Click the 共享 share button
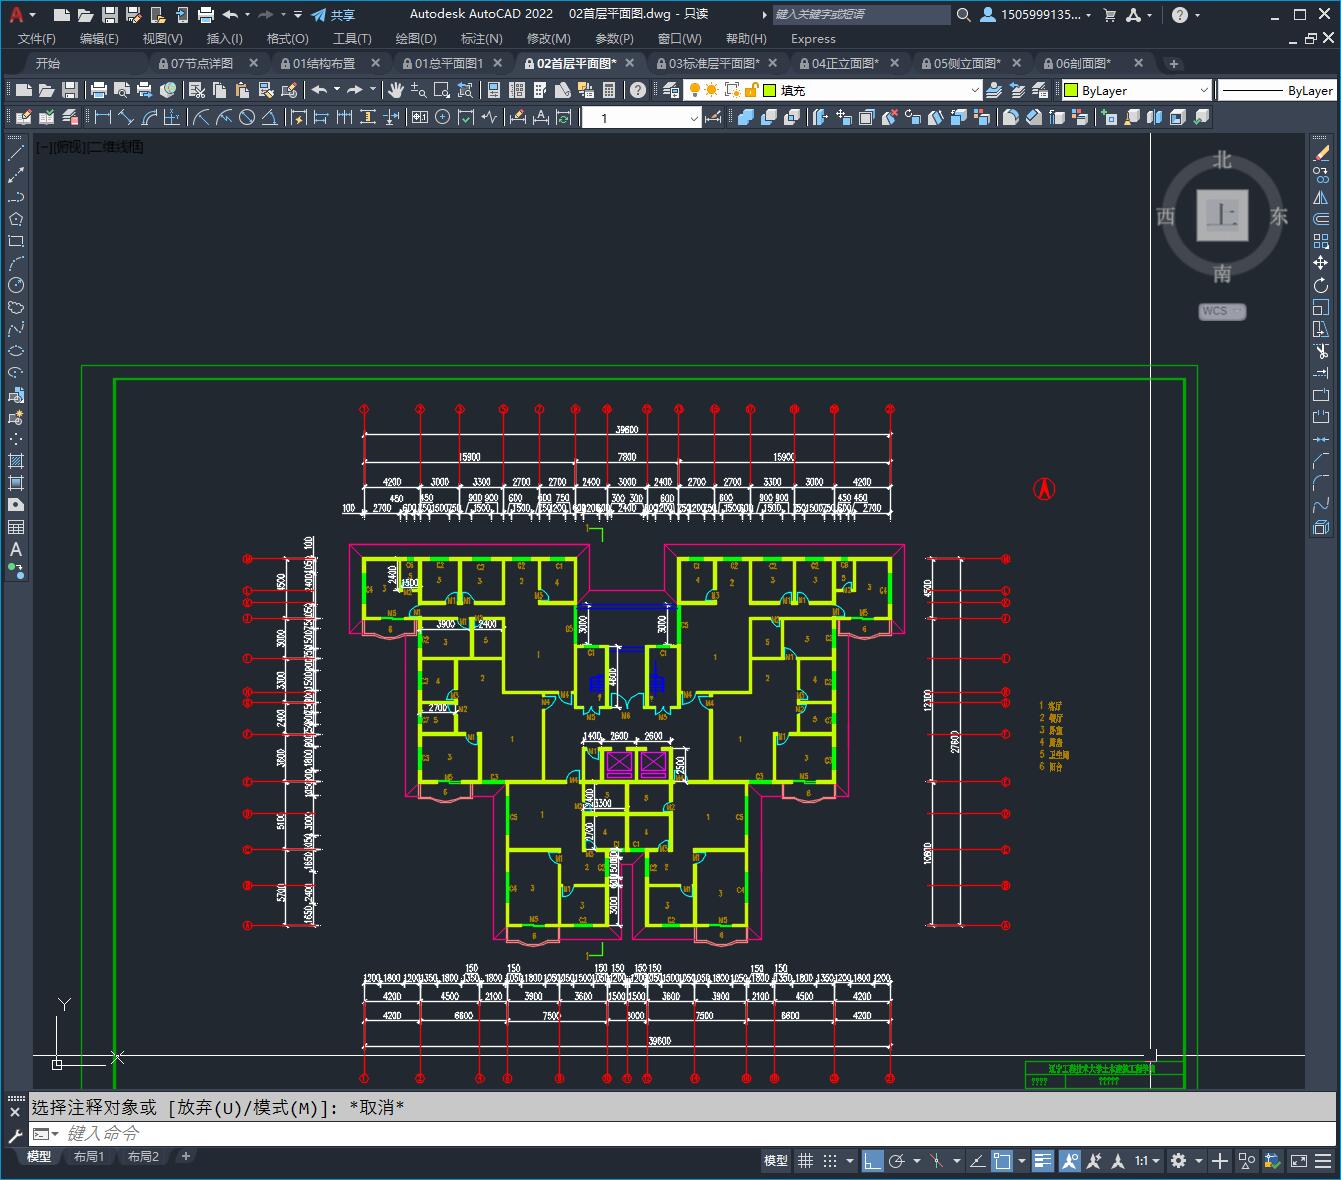Viewport: 1341px width, 1180px height. point(333,14)
